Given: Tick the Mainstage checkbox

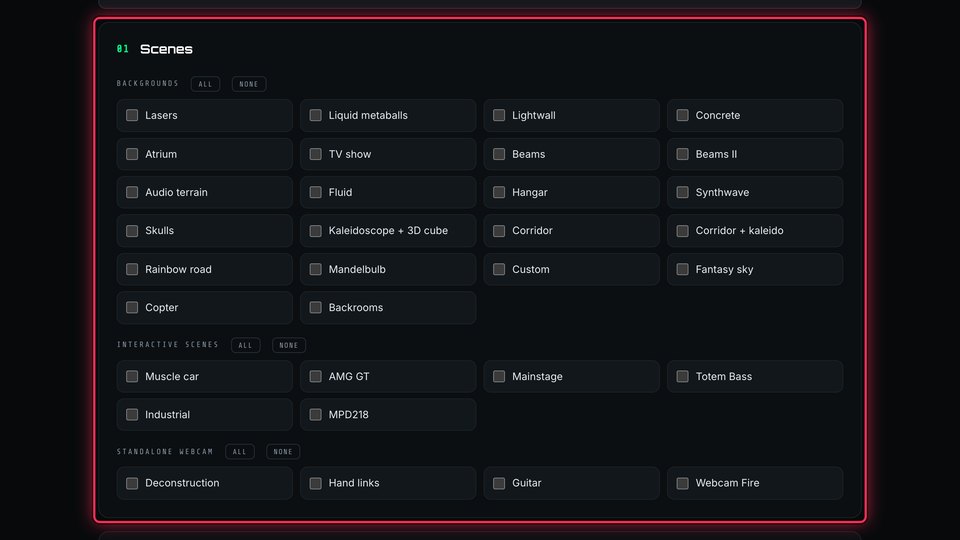Looking at the screenshot, I should [x=499, y=377].
